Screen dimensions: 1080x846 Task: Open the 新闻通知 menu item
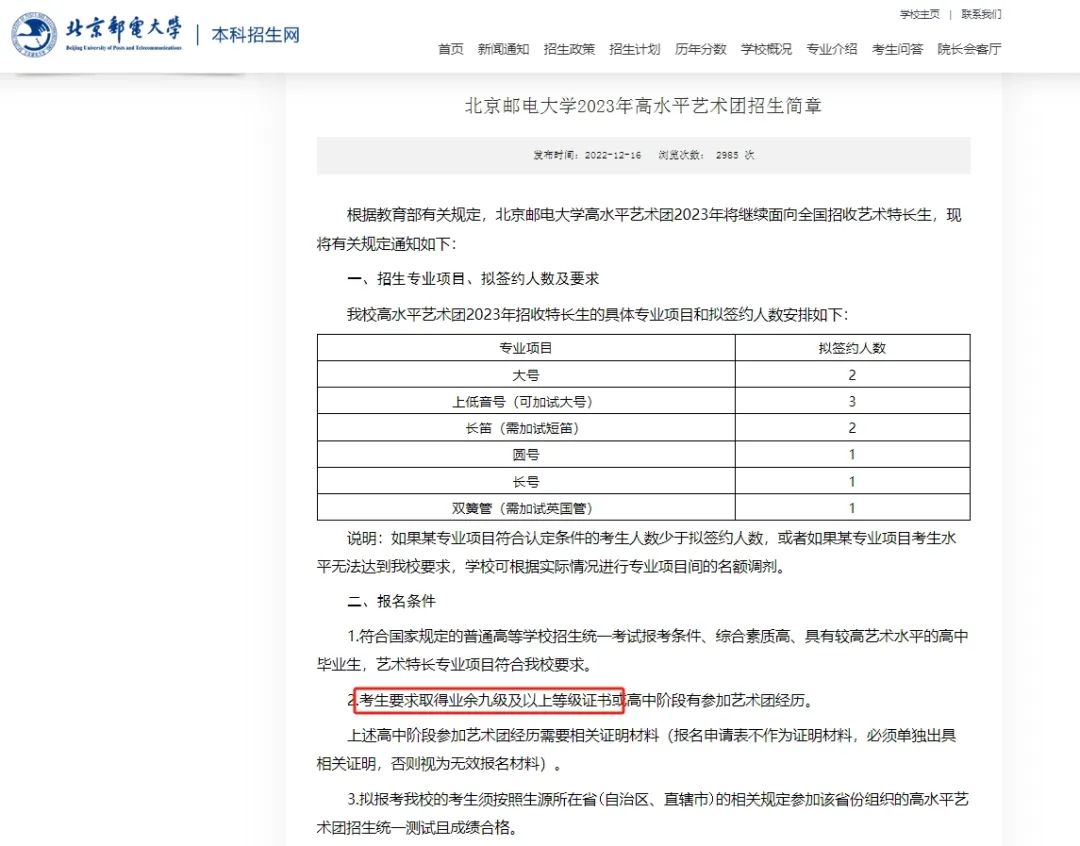(x=503, y=49)
